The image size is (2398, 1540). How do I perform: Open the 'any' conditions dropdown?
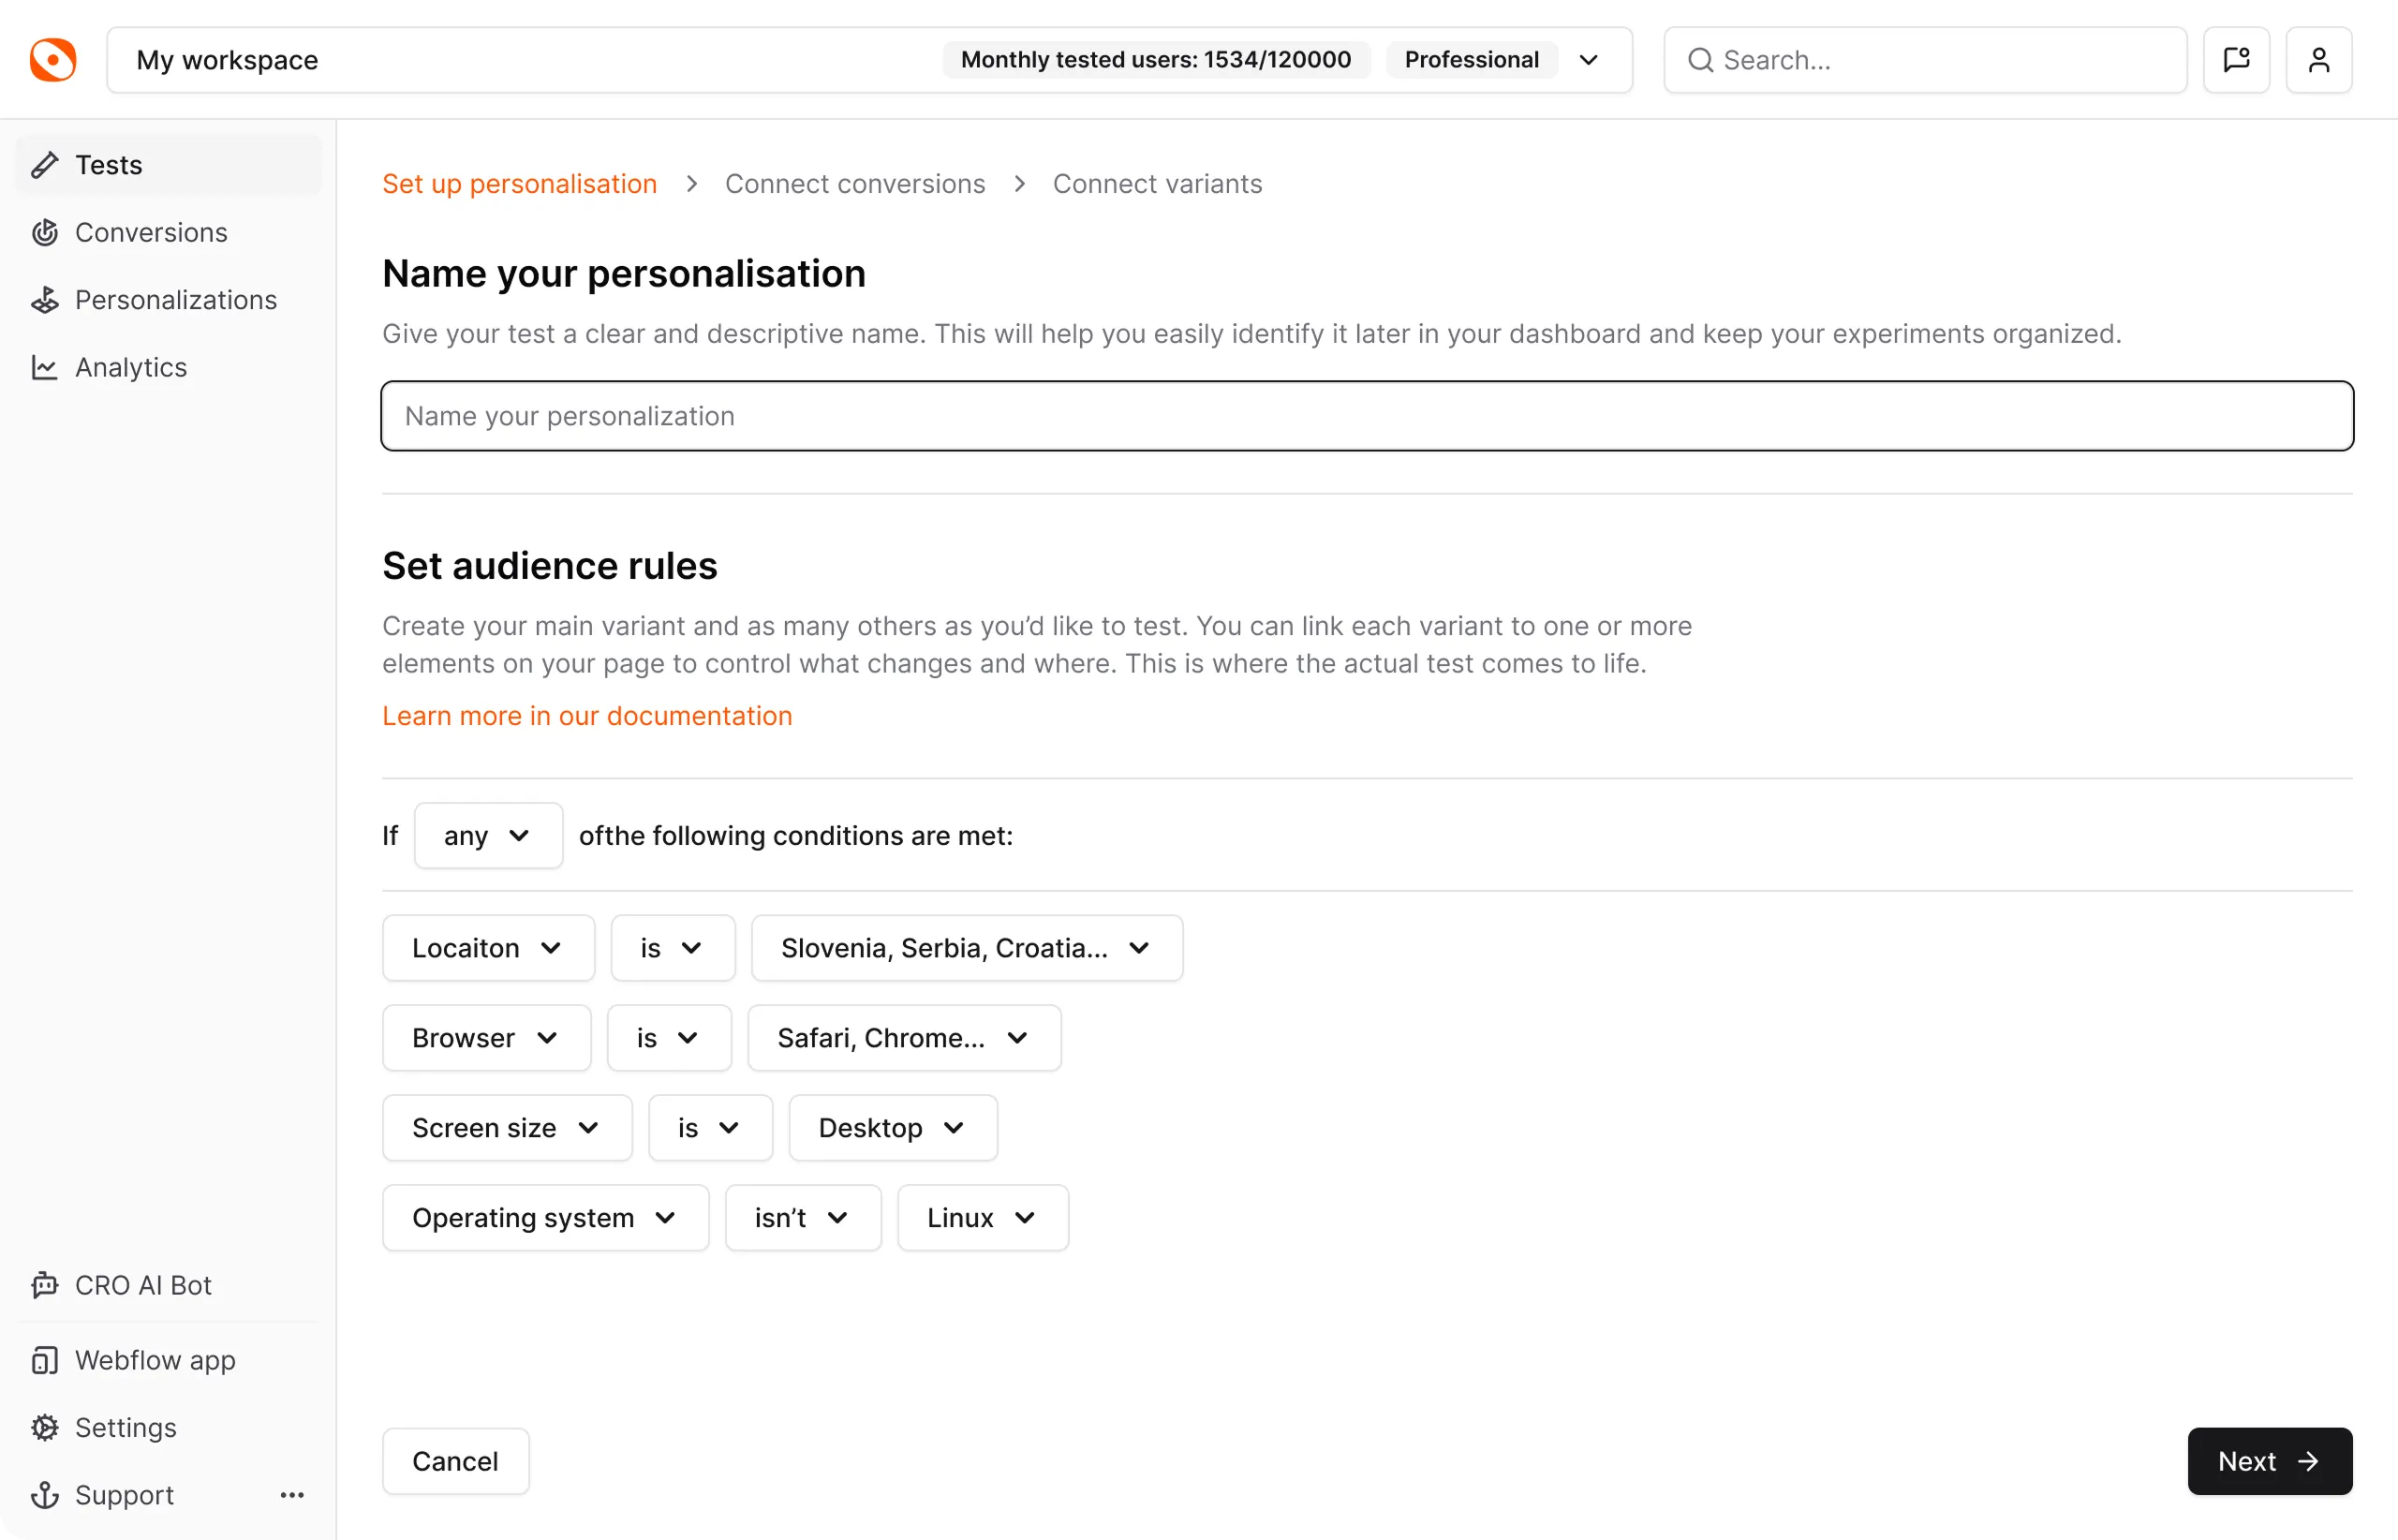(488, 836)
